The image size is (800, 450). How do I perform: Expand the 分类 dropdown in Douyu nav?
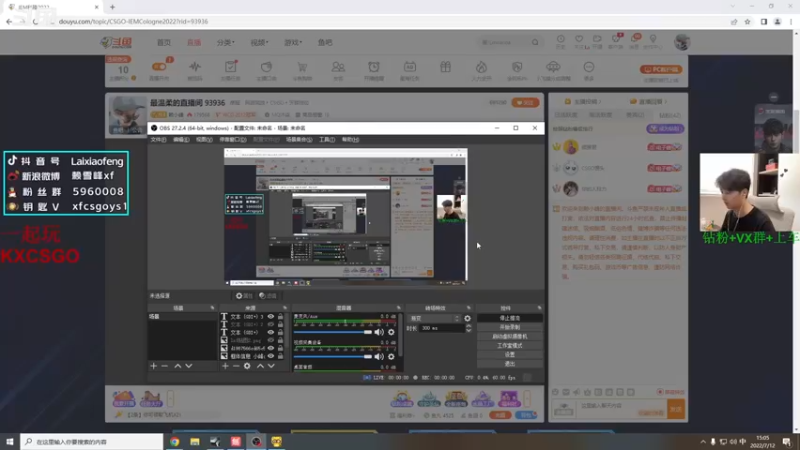[226, 42]
